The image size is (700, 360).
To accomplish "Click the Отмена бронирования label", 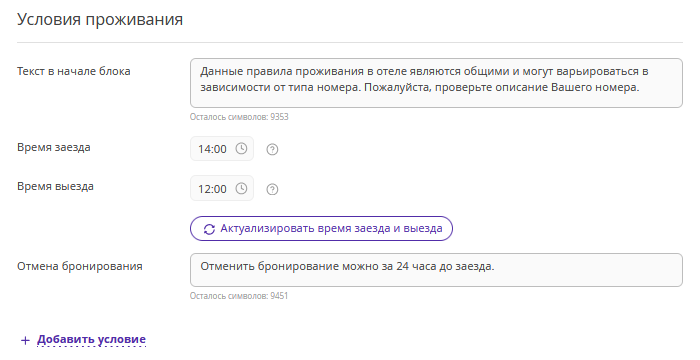I will pos(80,266).
